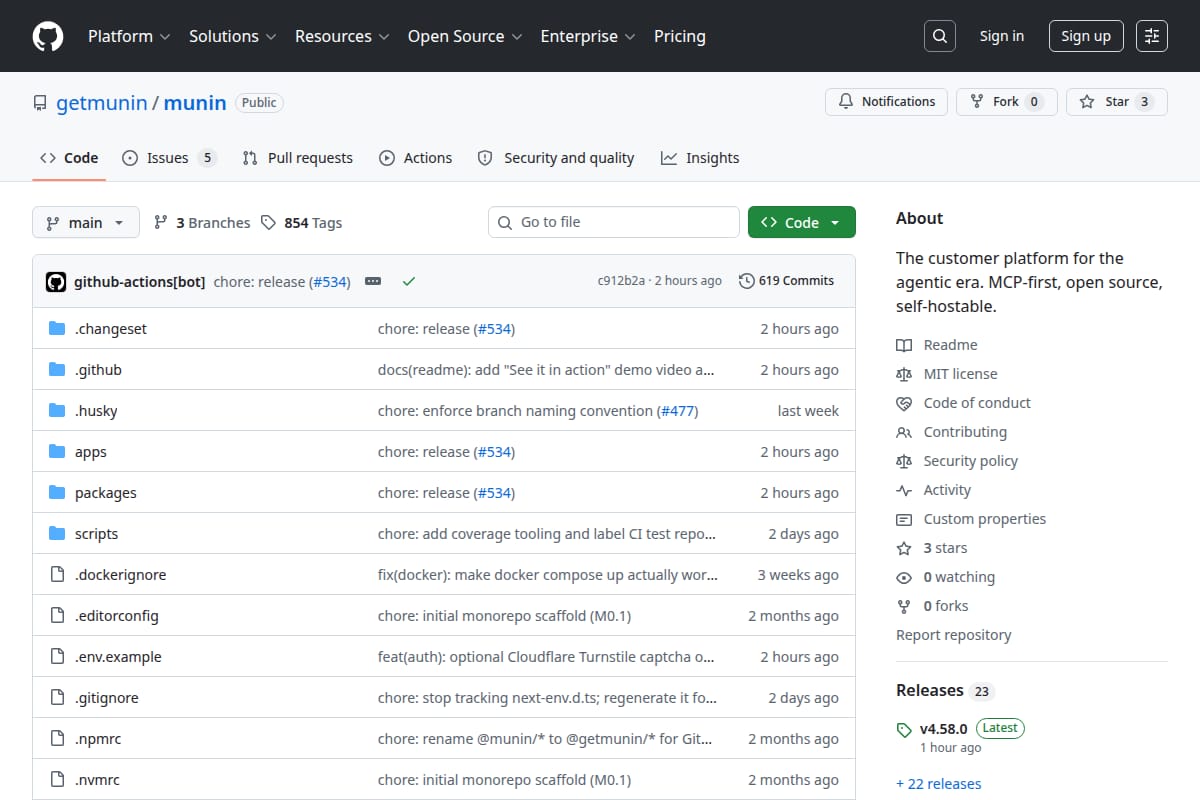
Task: Click the .dockerignore file icon
Action: pyautogui.click(x=57, y=575)
